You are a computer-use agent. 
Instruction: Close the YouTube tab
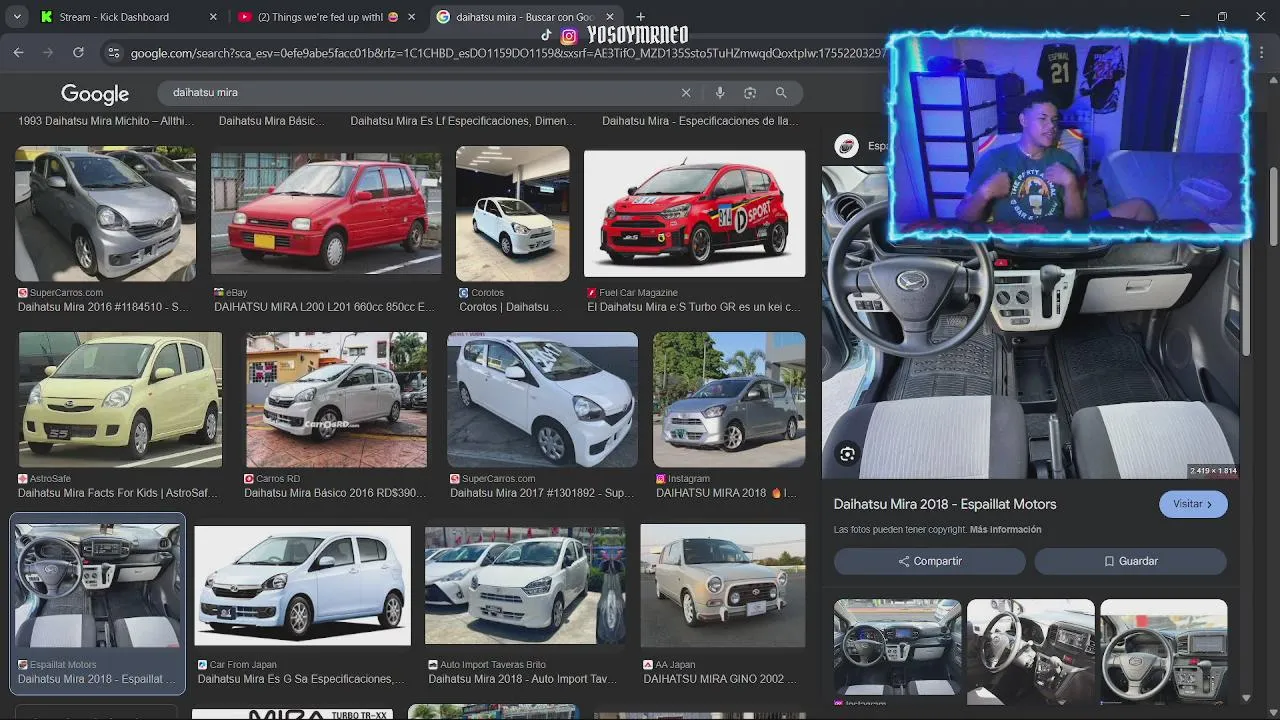pos(411,17)
